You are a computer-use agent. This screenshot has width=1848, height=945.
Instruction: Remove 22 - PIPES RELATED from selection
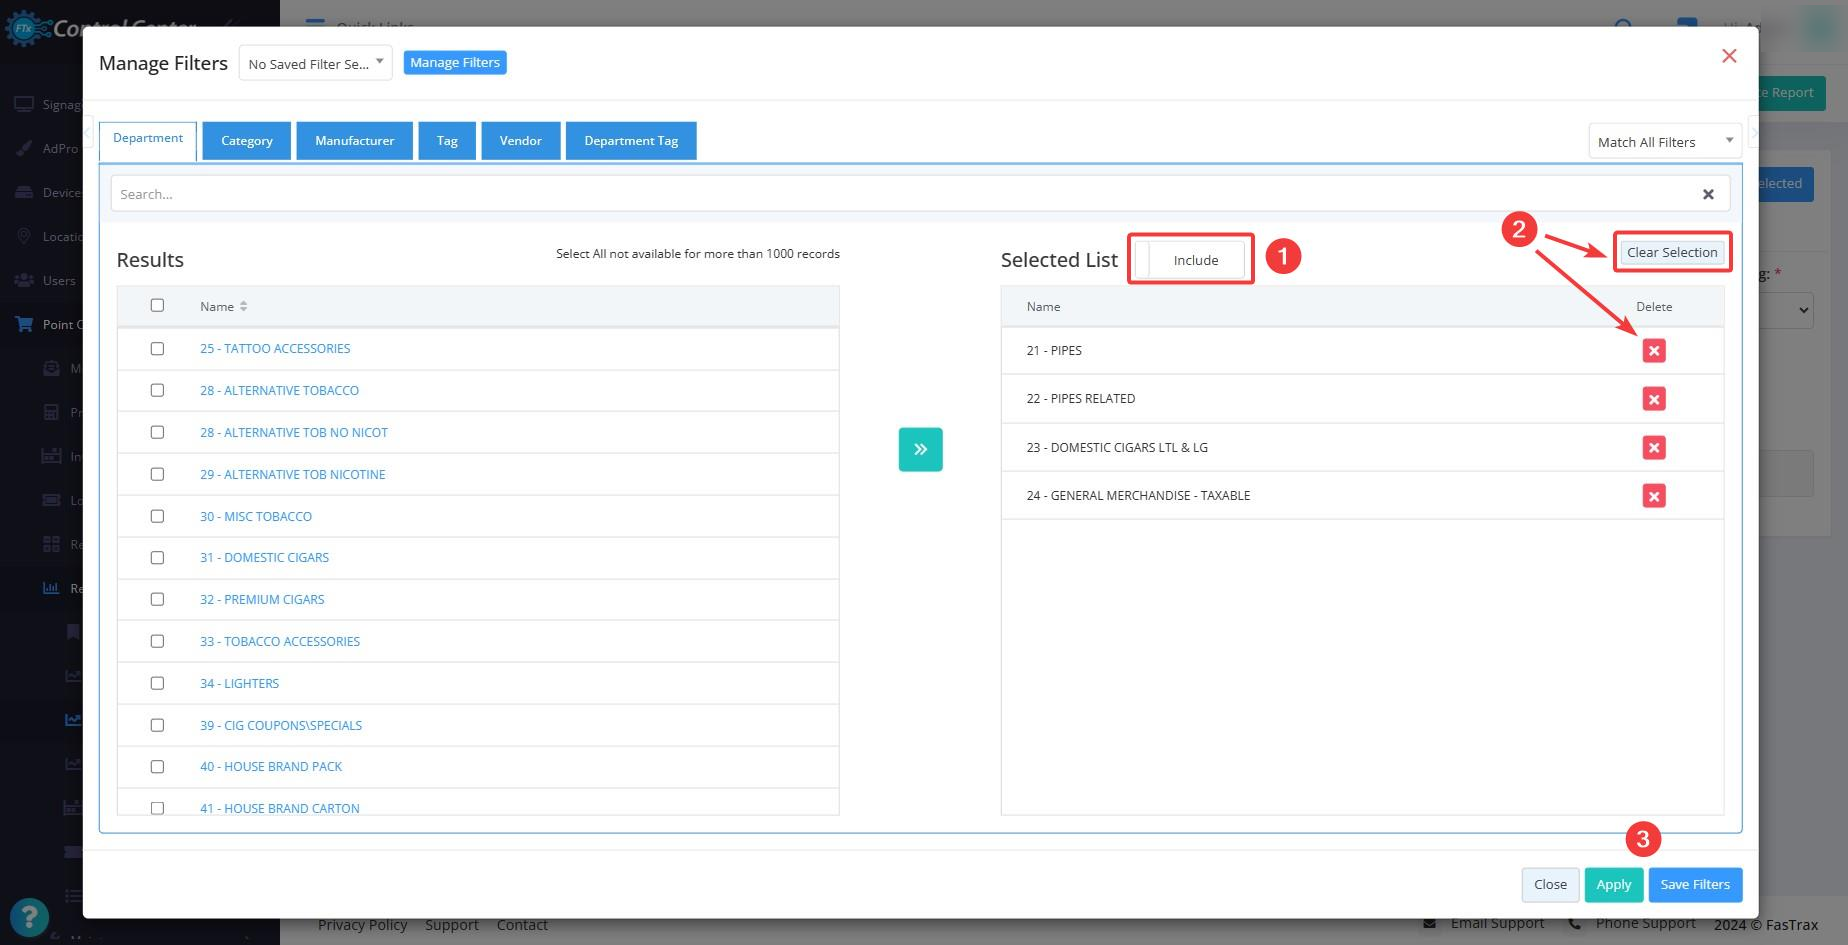1653,399
